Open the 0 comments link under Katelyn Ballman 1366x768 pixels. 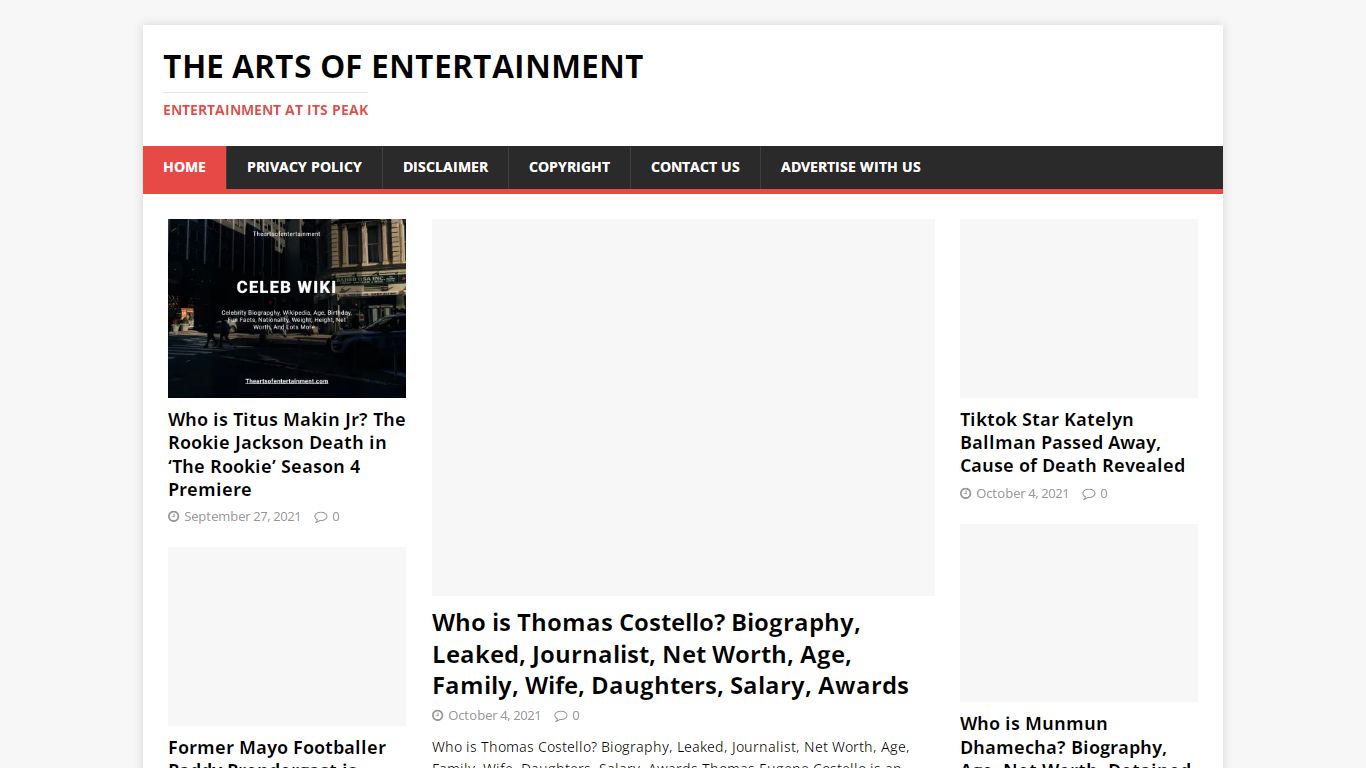[1104, 494]
